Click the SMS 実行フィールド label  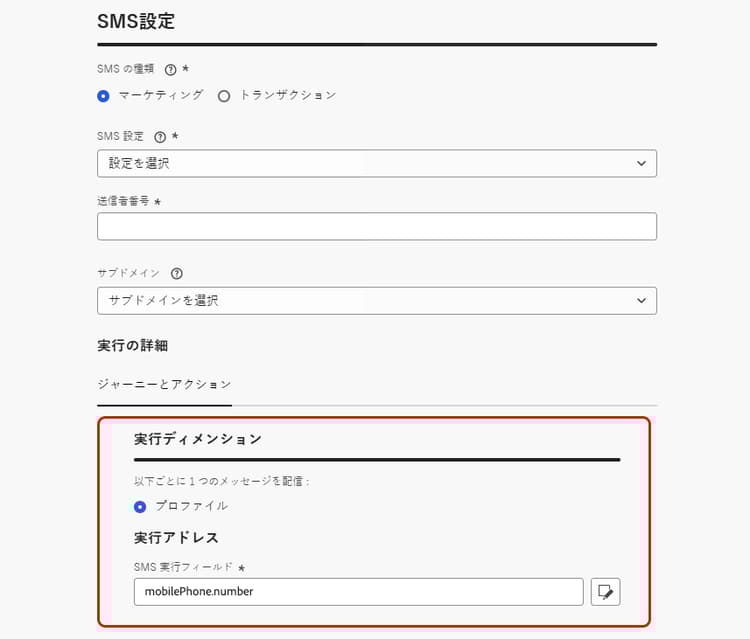(x=183, y=567)
